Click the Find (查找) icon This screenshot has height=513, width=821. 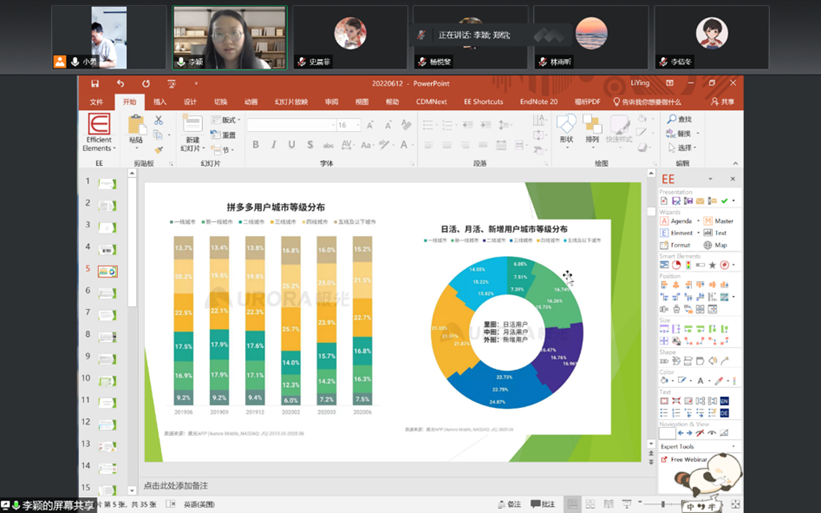[x=679, y=119]
